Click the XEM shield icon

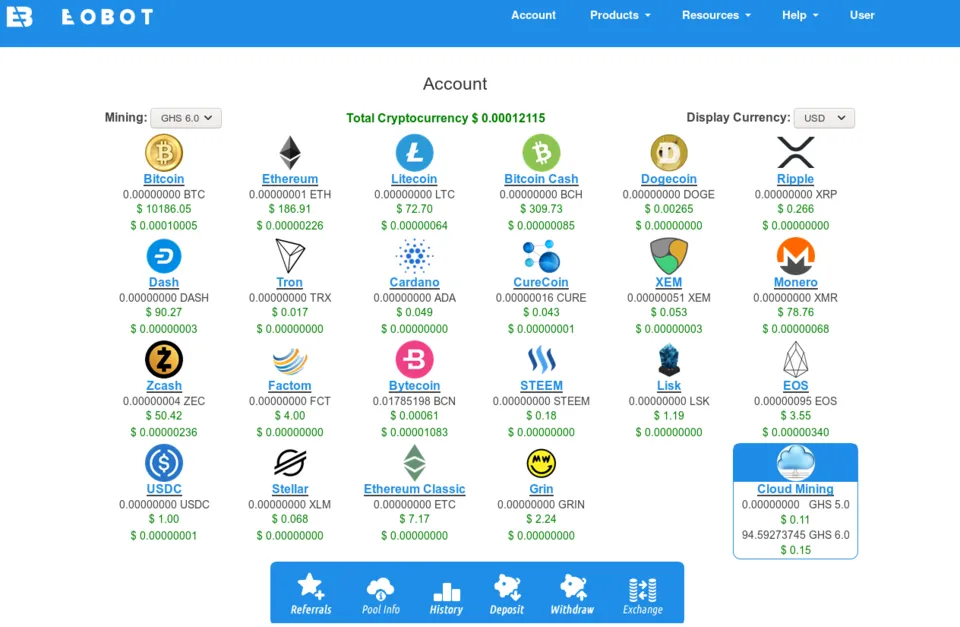point(669,256)
